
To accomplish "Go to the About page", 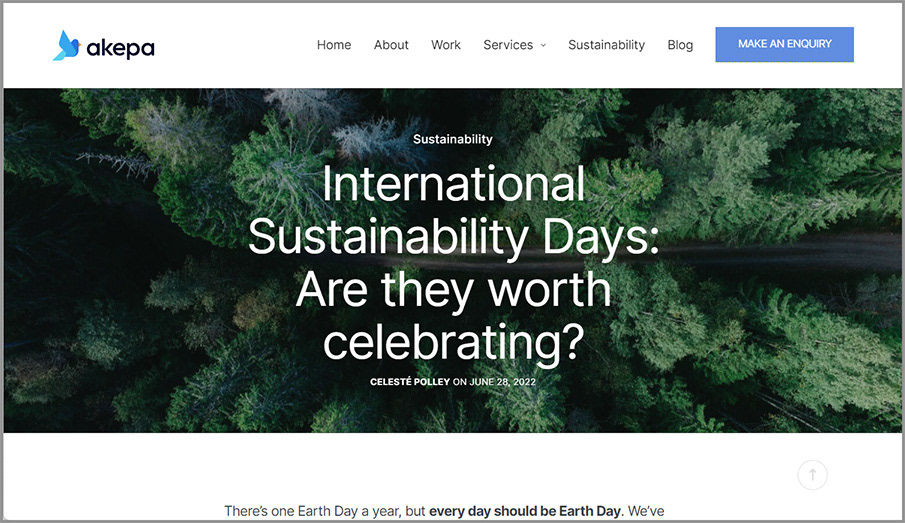I will click(391, 45).
